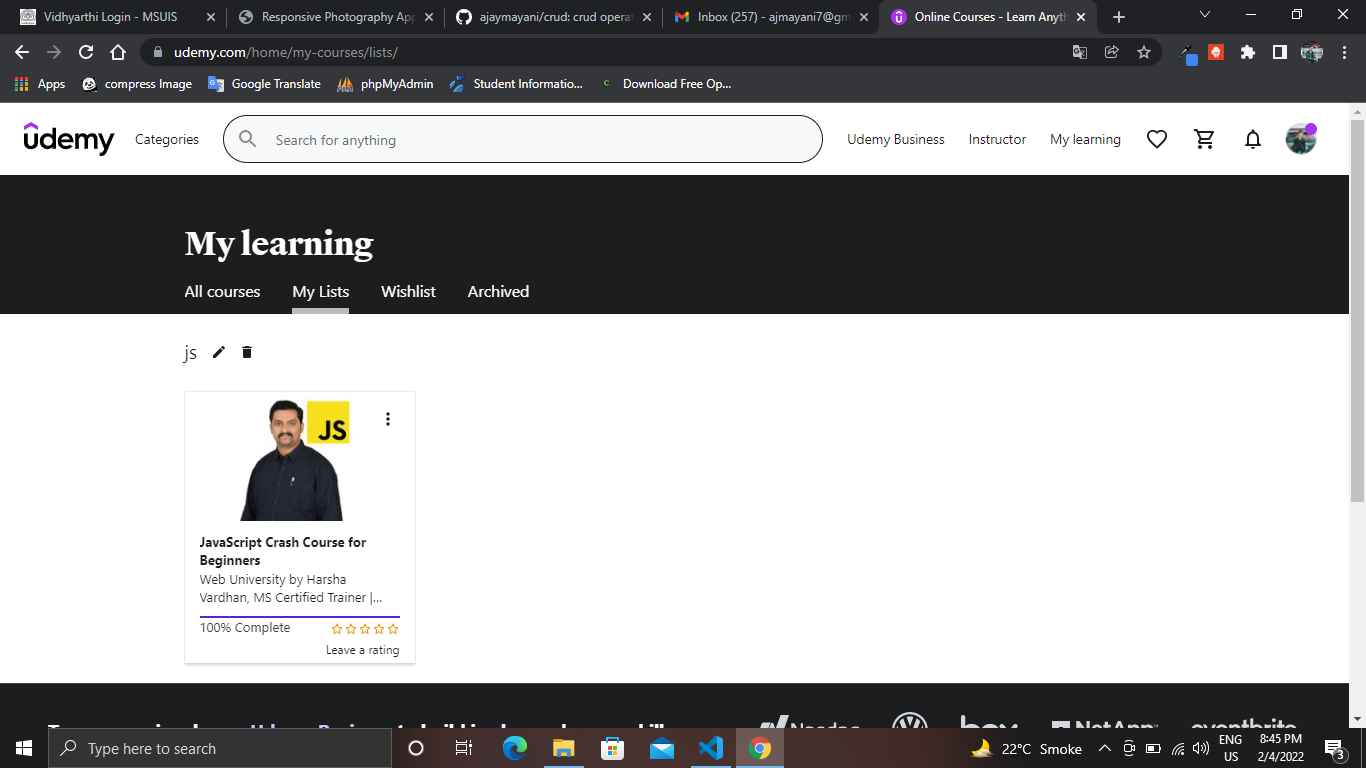Open Visual Studio Code from taskbar
The image size is (1366, 768).
(x=711, y=748)
